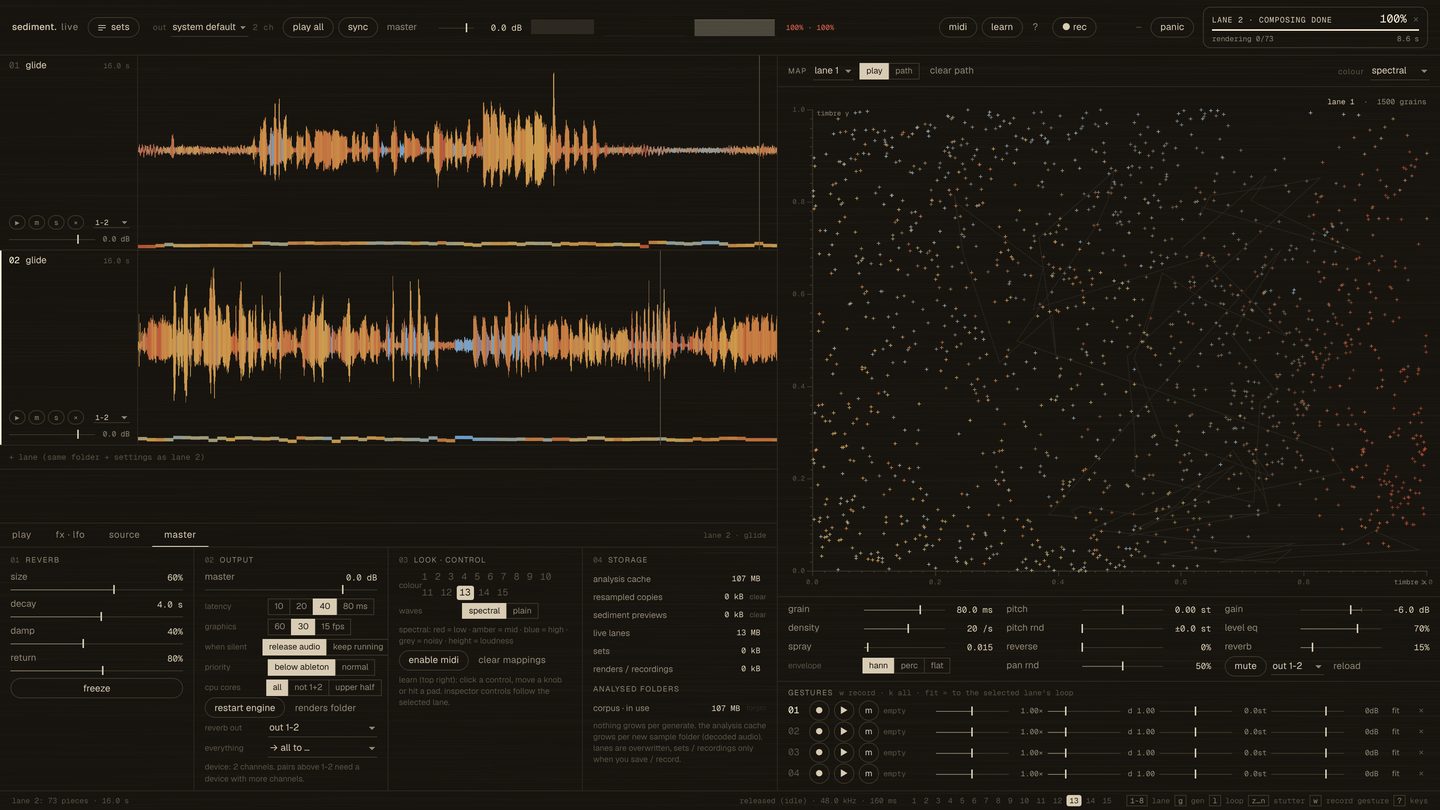Screen dimensions: 1440x810
Task: Set latency to 20 ms
Action: pos(301,606)
